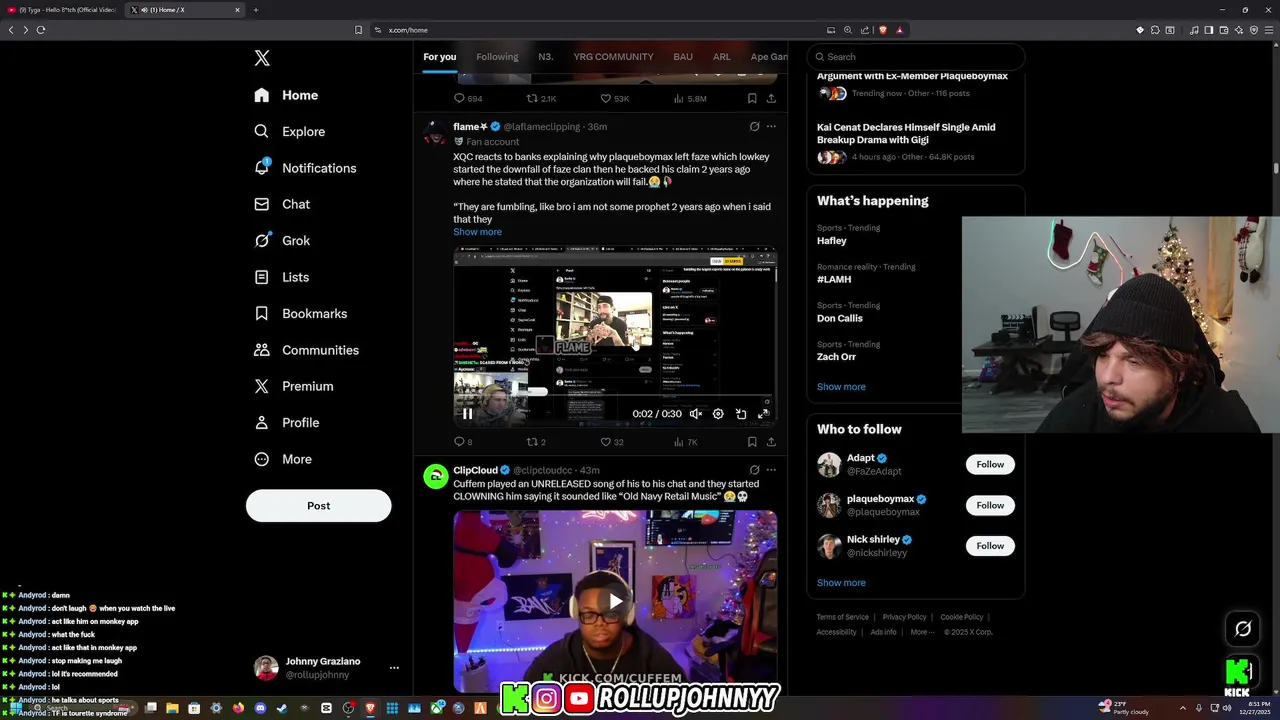Switch to BAU tab
Viewport: 1280px width, 720px height.
click(683, 57)
